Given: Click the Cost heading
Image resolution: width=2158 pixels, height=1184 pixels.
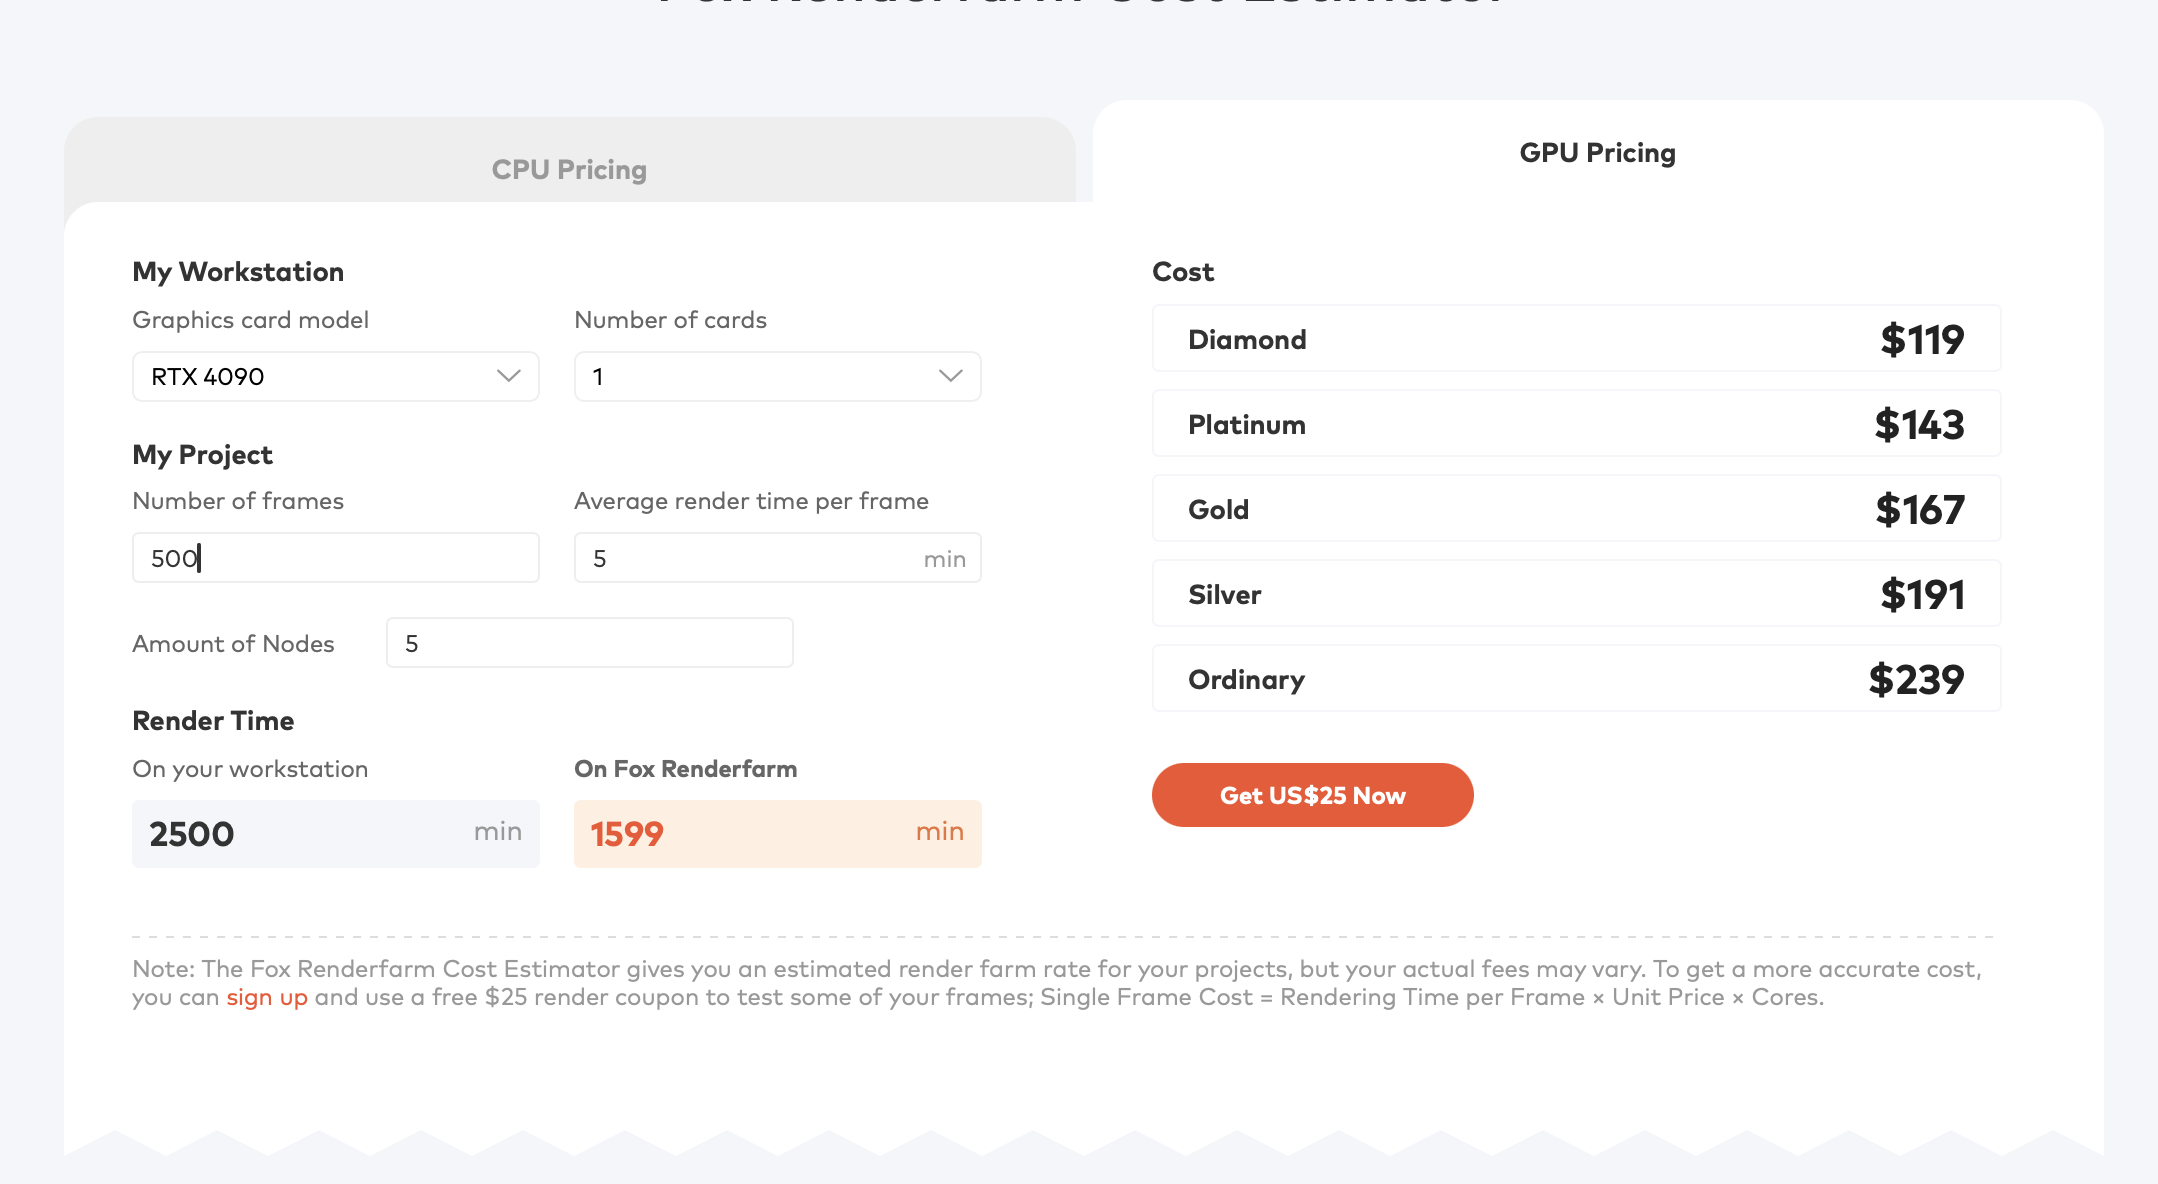Looking at the screenshot, I should point(1183,272).
